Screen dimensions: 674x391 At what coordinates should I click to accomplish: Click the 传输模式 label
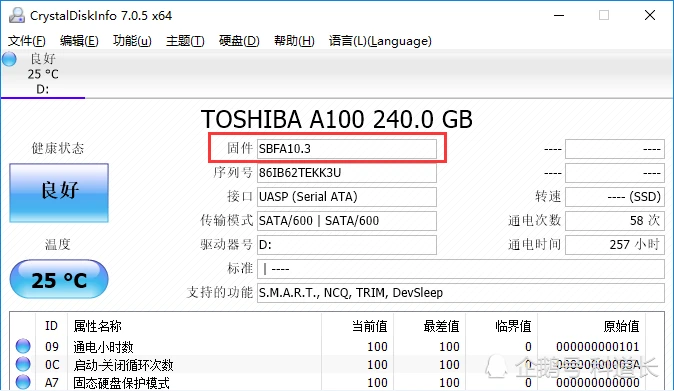[227, 221]
